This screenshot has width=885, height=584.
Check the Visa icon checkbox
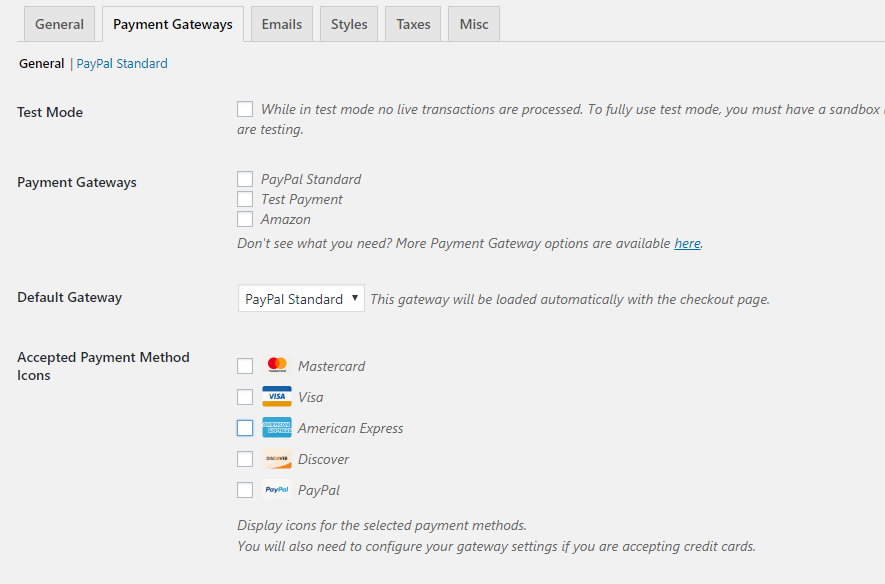(x=245, y=397)
